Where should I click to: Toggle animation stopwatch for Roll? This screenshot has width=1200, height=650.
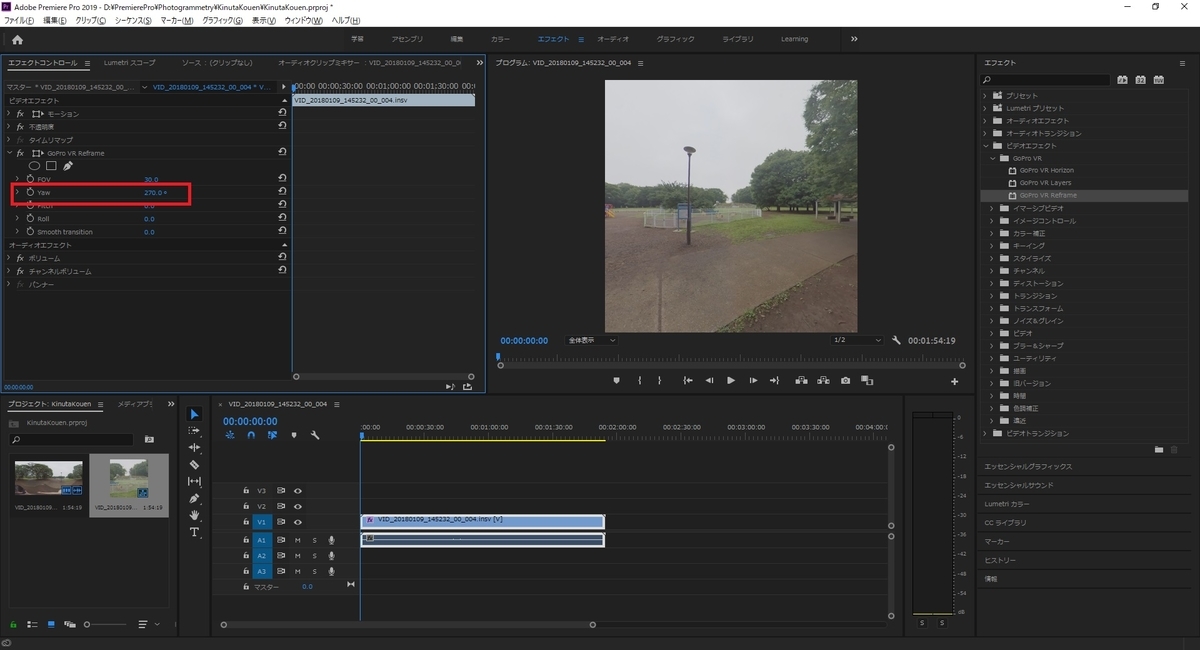tap(30, 218)
